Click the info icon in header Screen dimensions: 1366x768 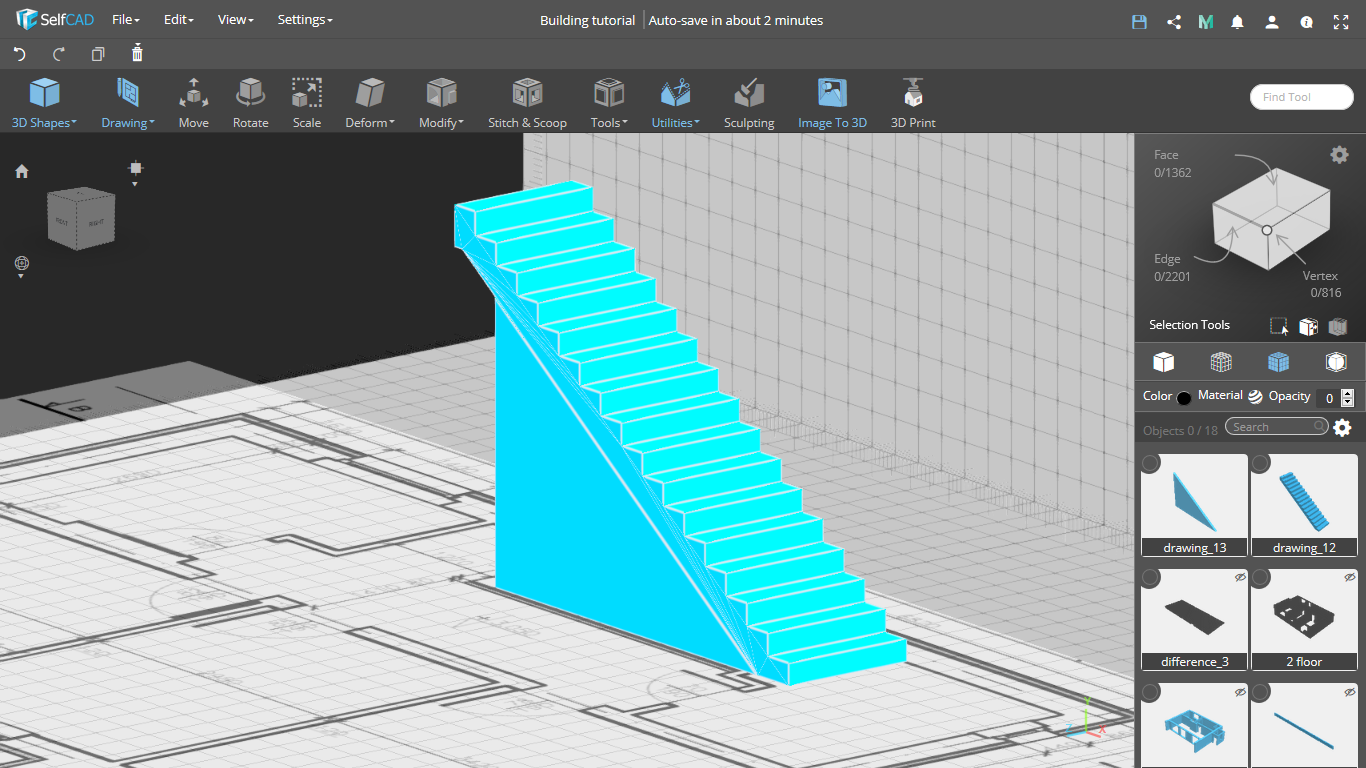point(1306,21)
